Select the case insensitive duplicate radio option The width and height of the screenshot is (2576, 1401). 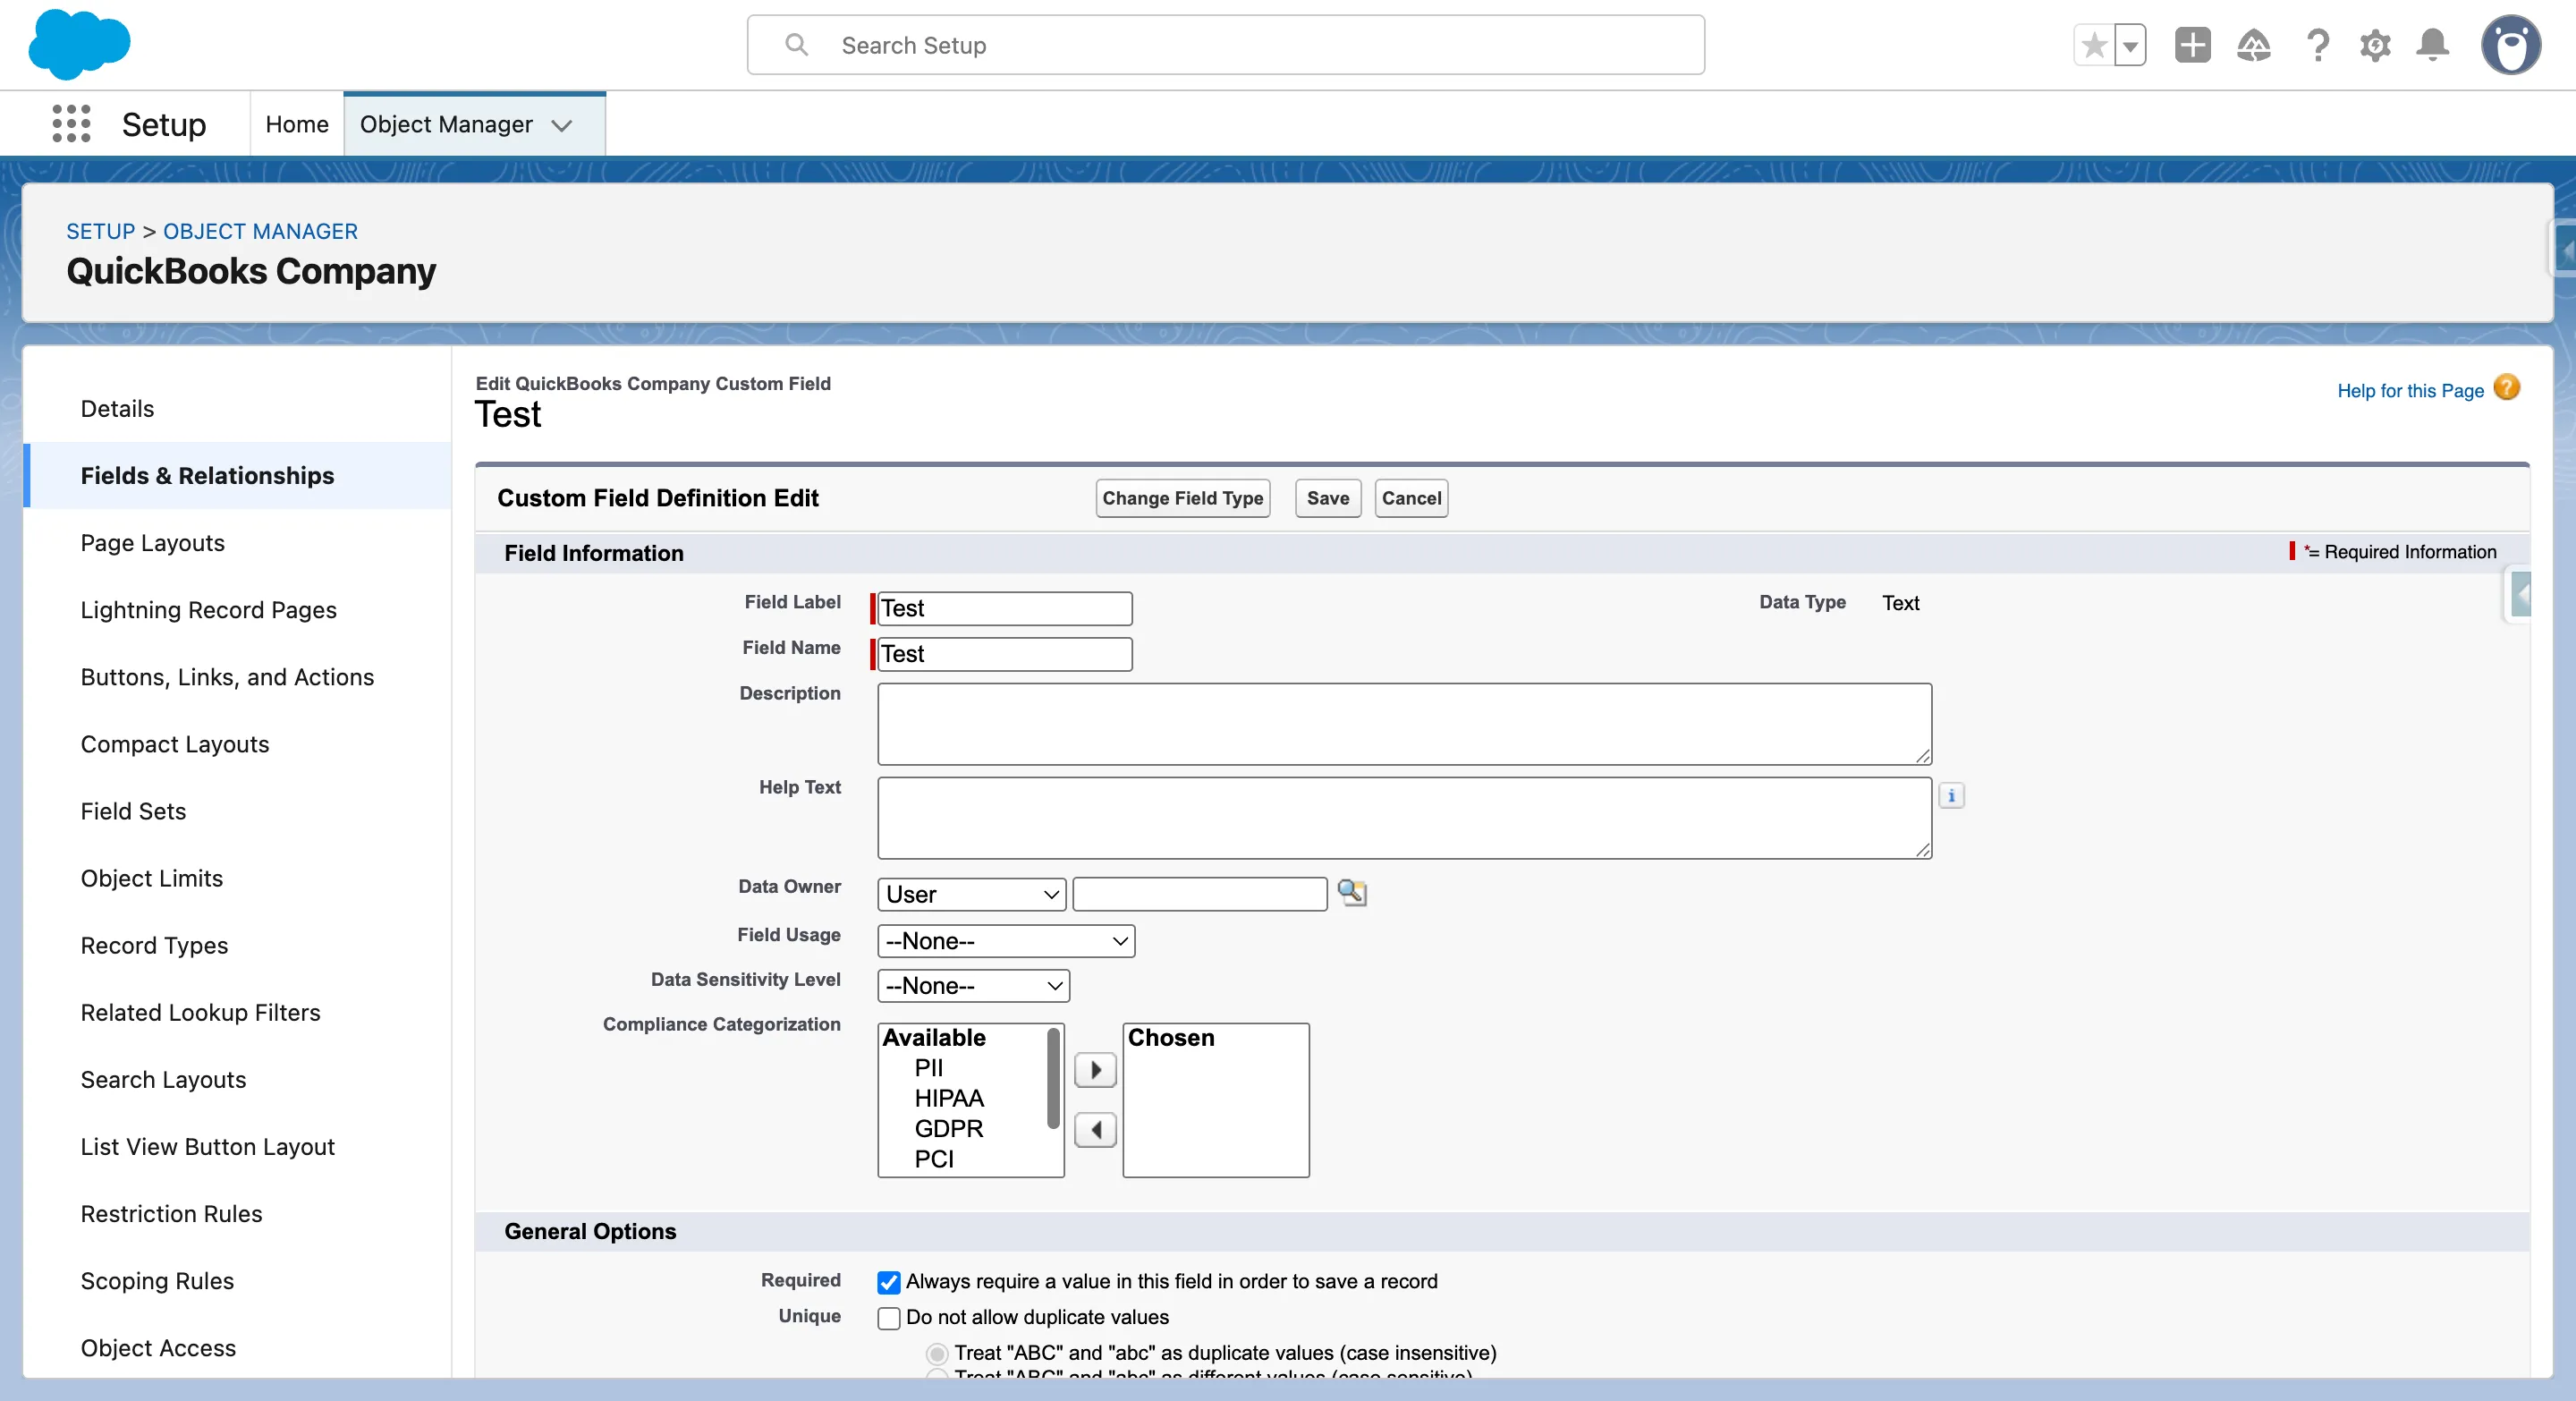pos(936,1354)
